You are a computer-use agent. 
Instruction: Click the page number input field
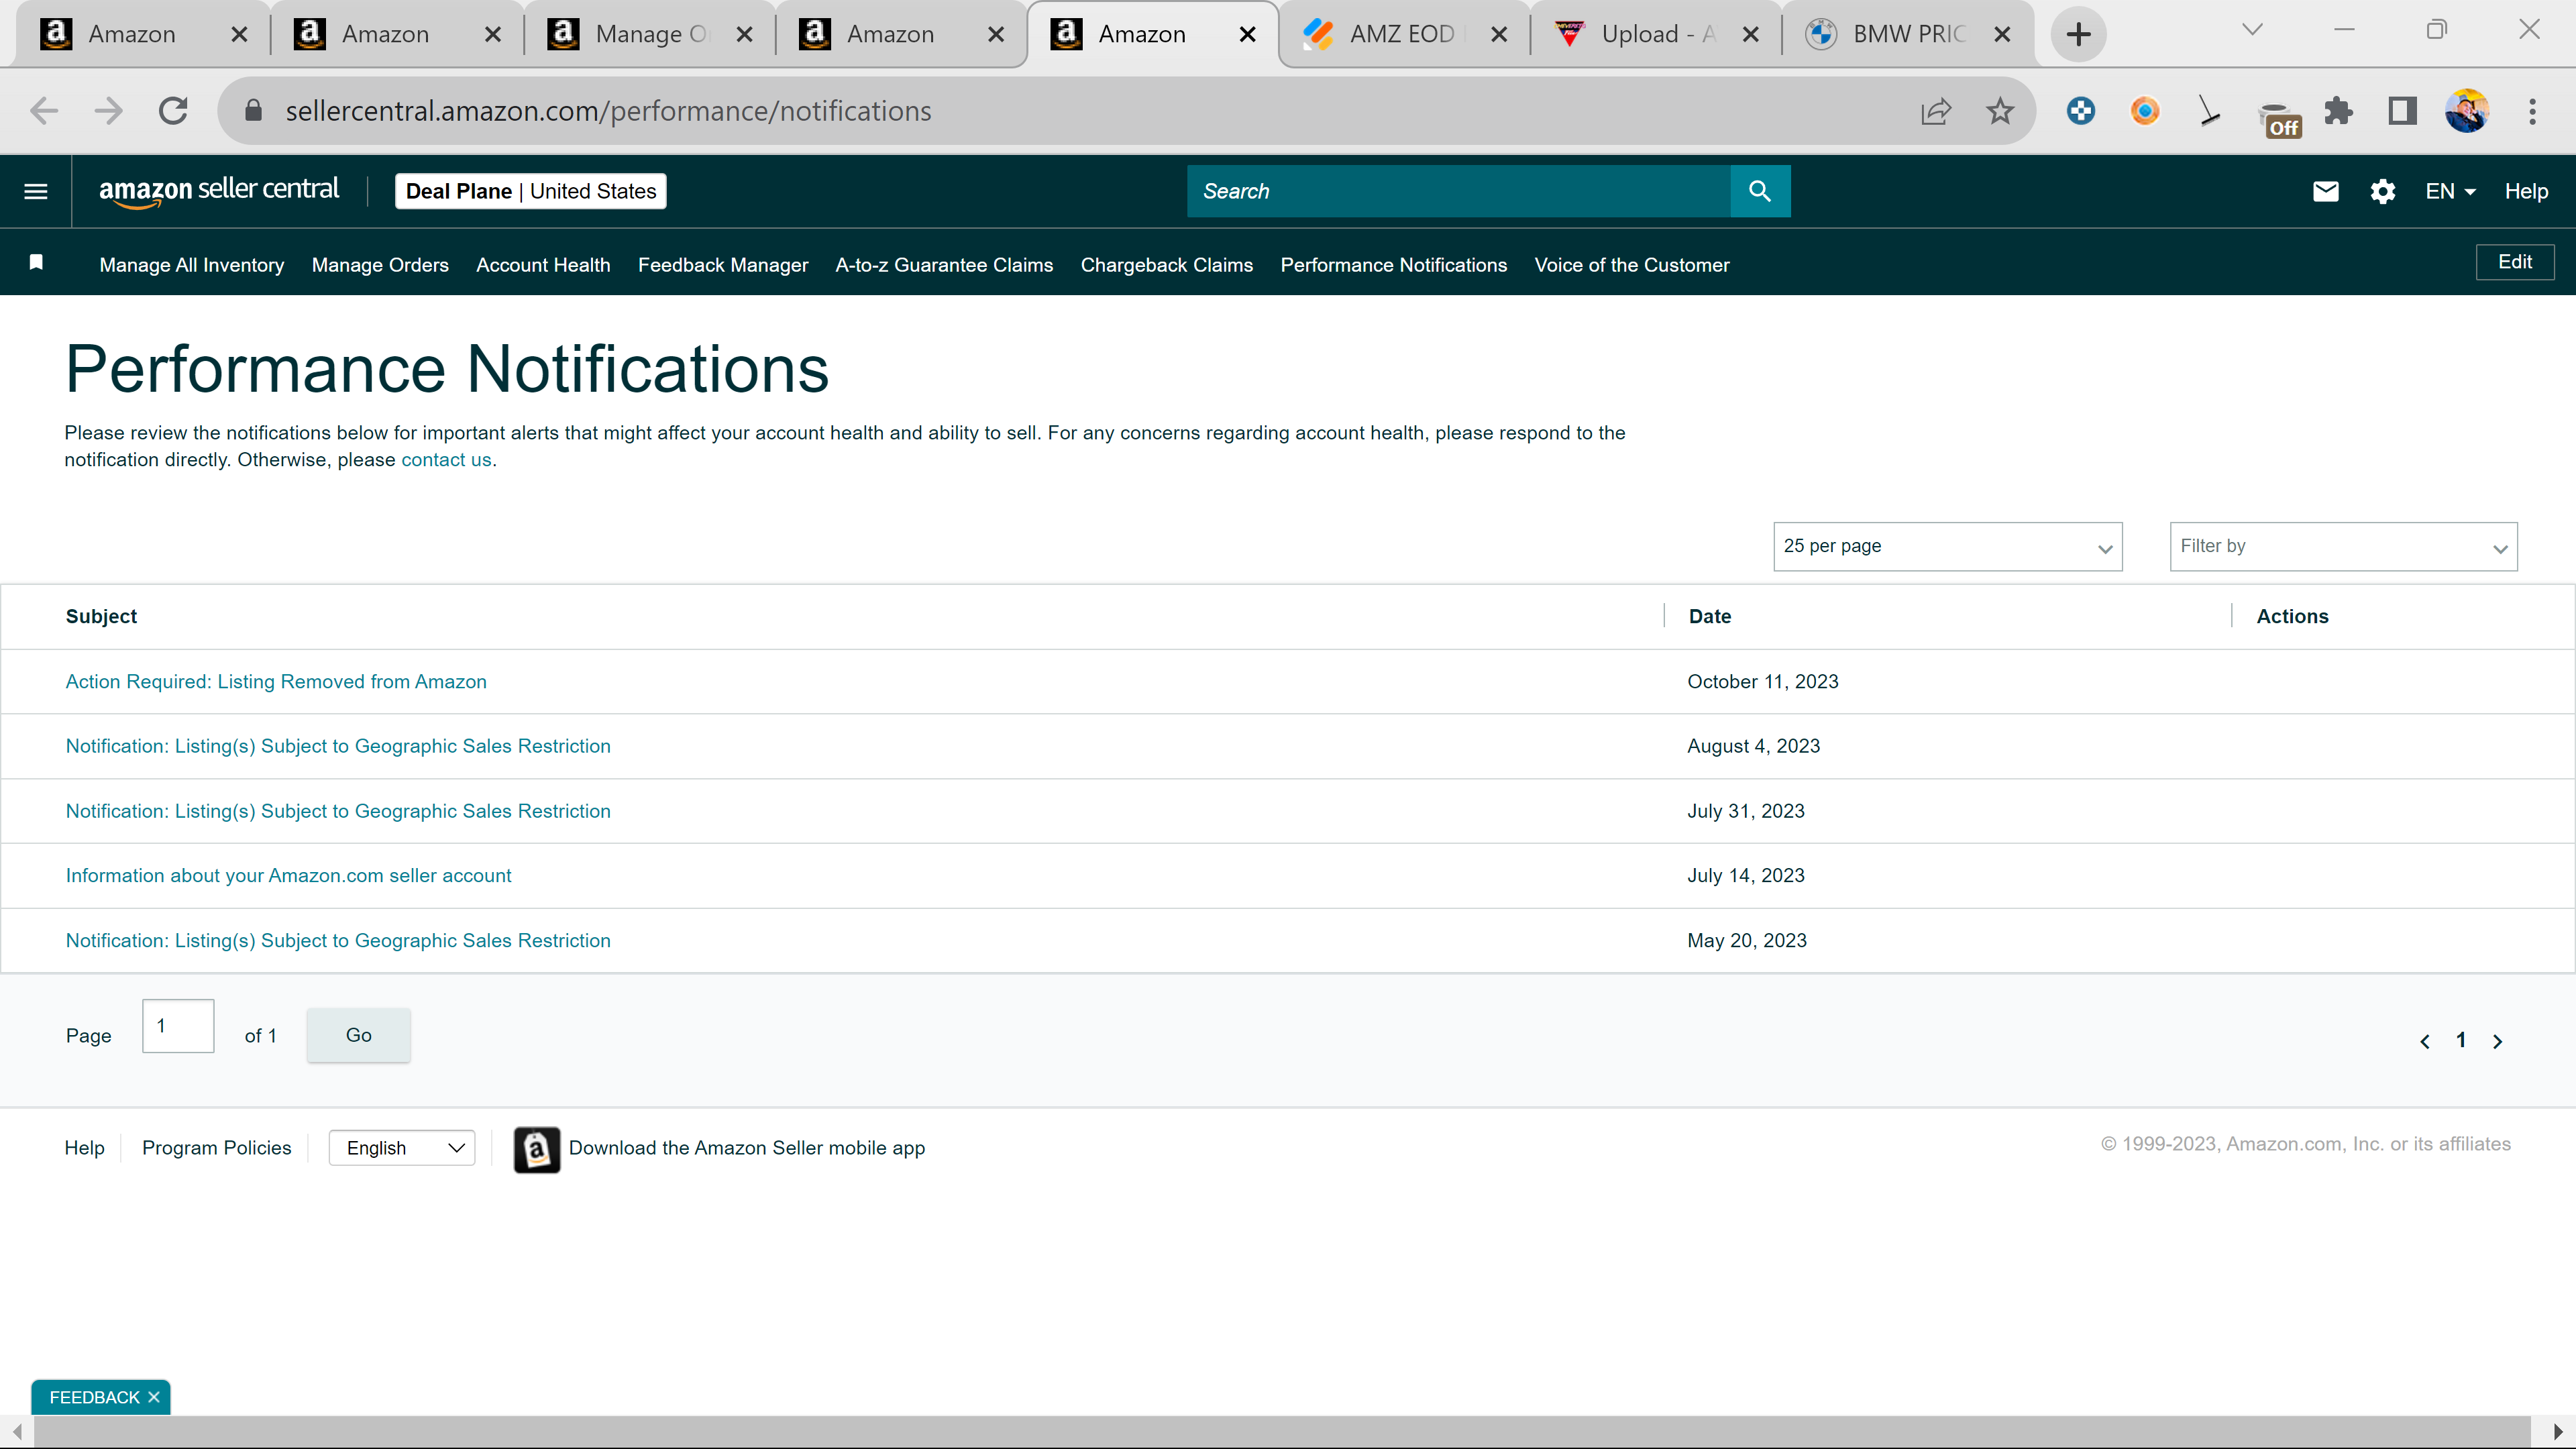point(178,1026)
